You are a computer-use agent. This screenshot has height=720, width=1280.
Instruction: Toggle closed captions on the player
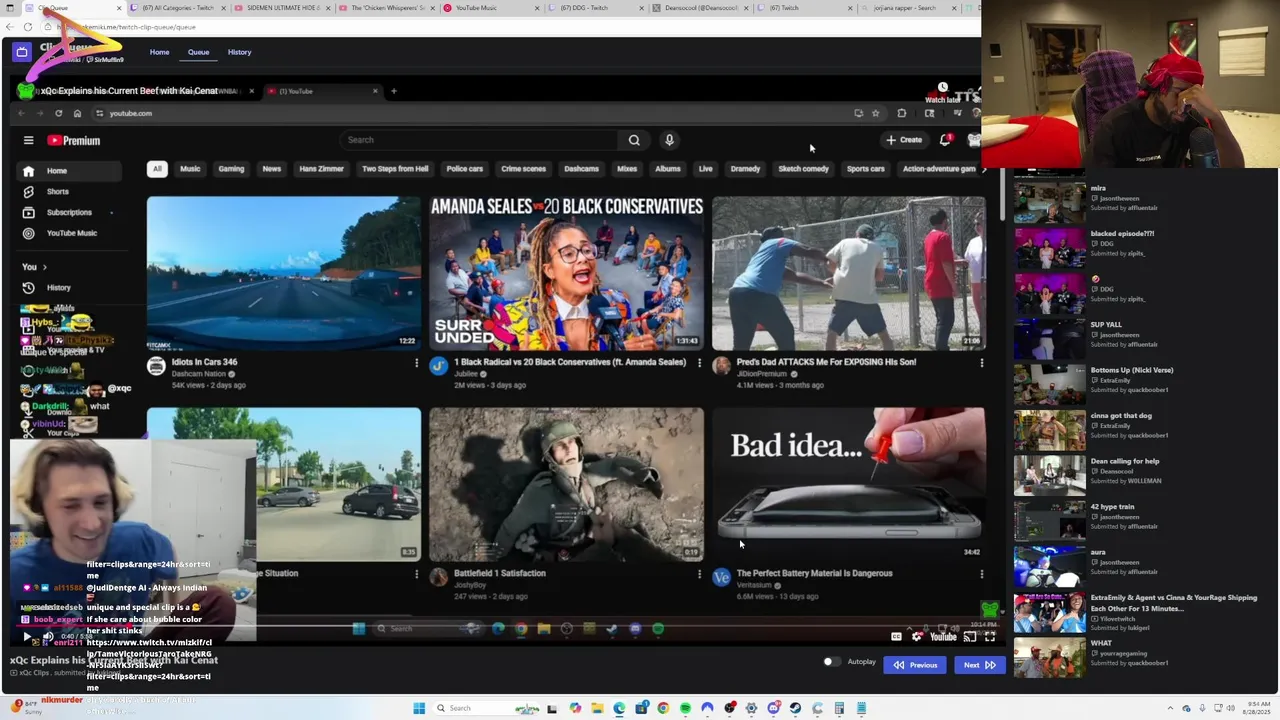(x=896, y=637)
